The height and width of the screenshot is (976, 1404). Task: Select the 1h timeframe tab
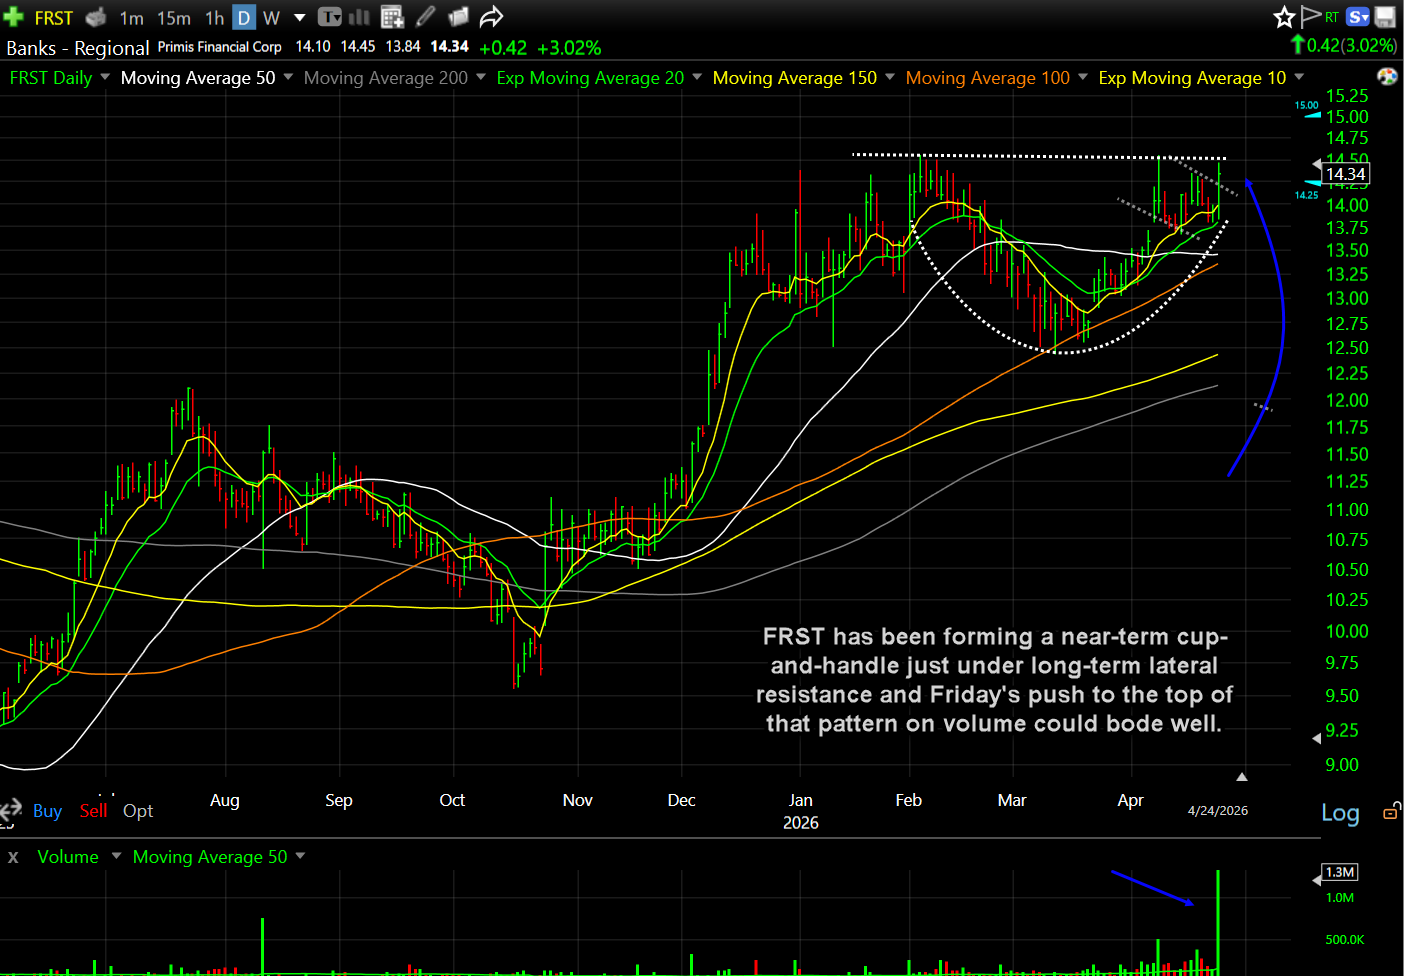(x=214, y=18)
